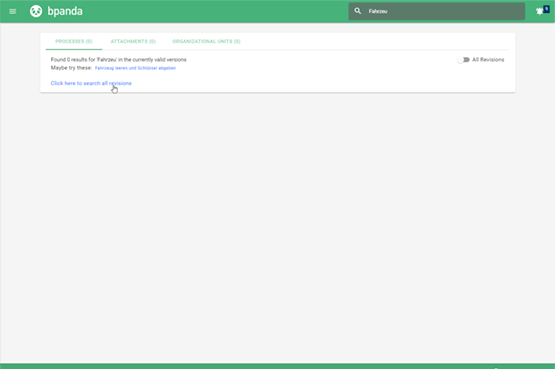Open the hamburger navigation menu
This screenshot has height=369, width=555.
[x=13, y=11]
